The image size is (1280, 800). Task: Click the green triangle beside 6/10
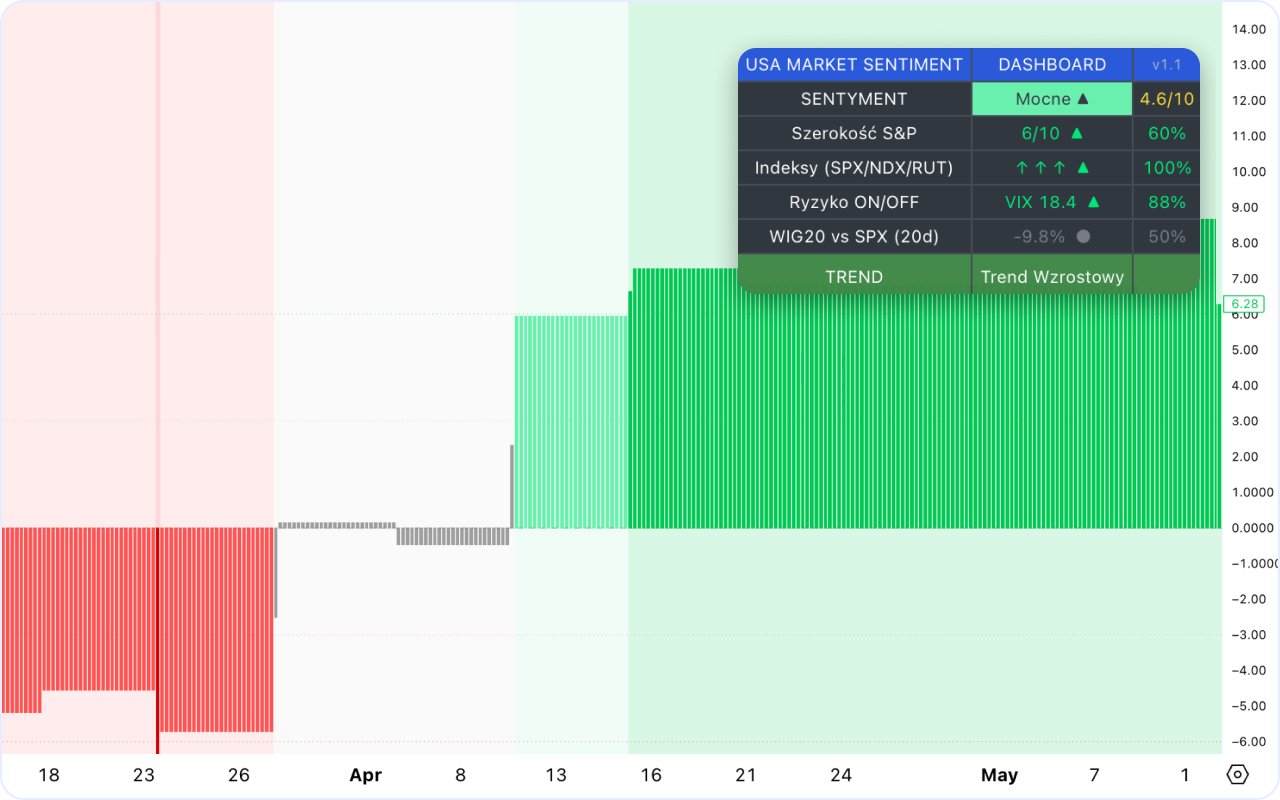[x=1076, y=133]
